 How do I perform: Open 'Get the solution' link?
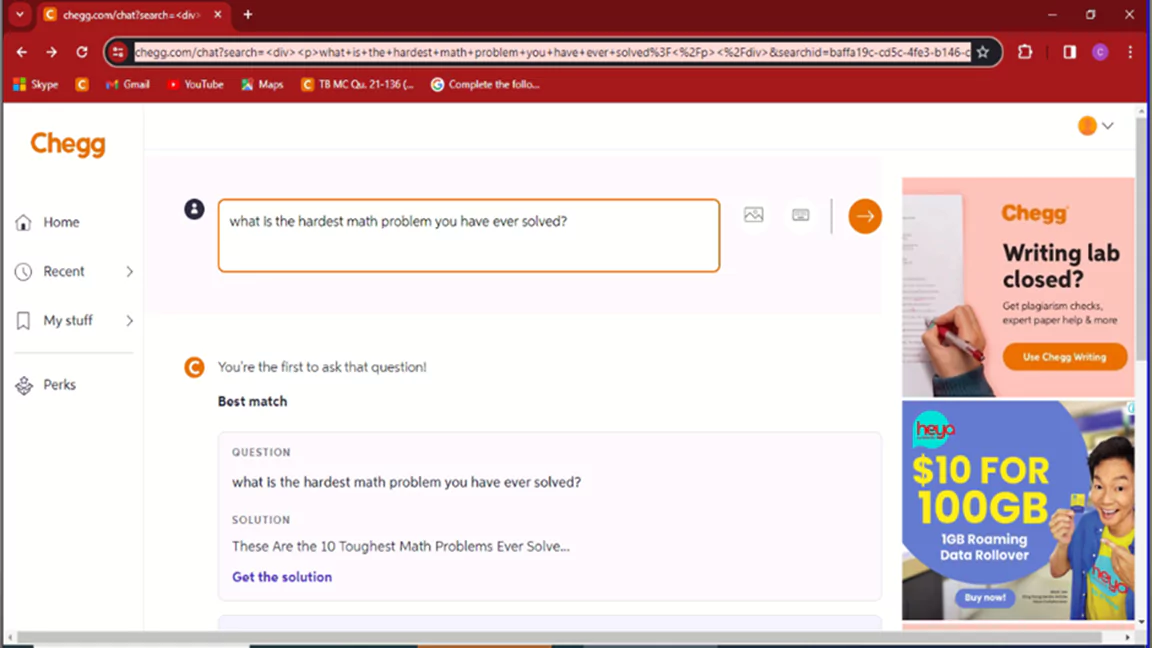[281, 577]
